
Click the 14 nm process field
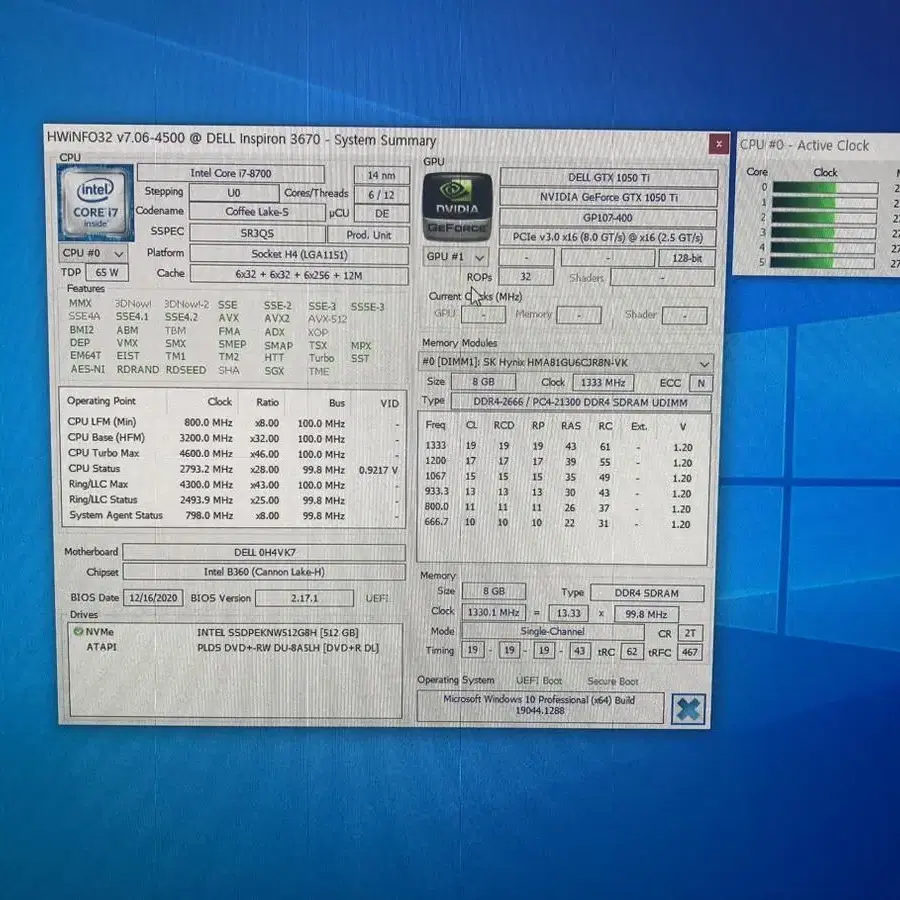pos(382,175)
